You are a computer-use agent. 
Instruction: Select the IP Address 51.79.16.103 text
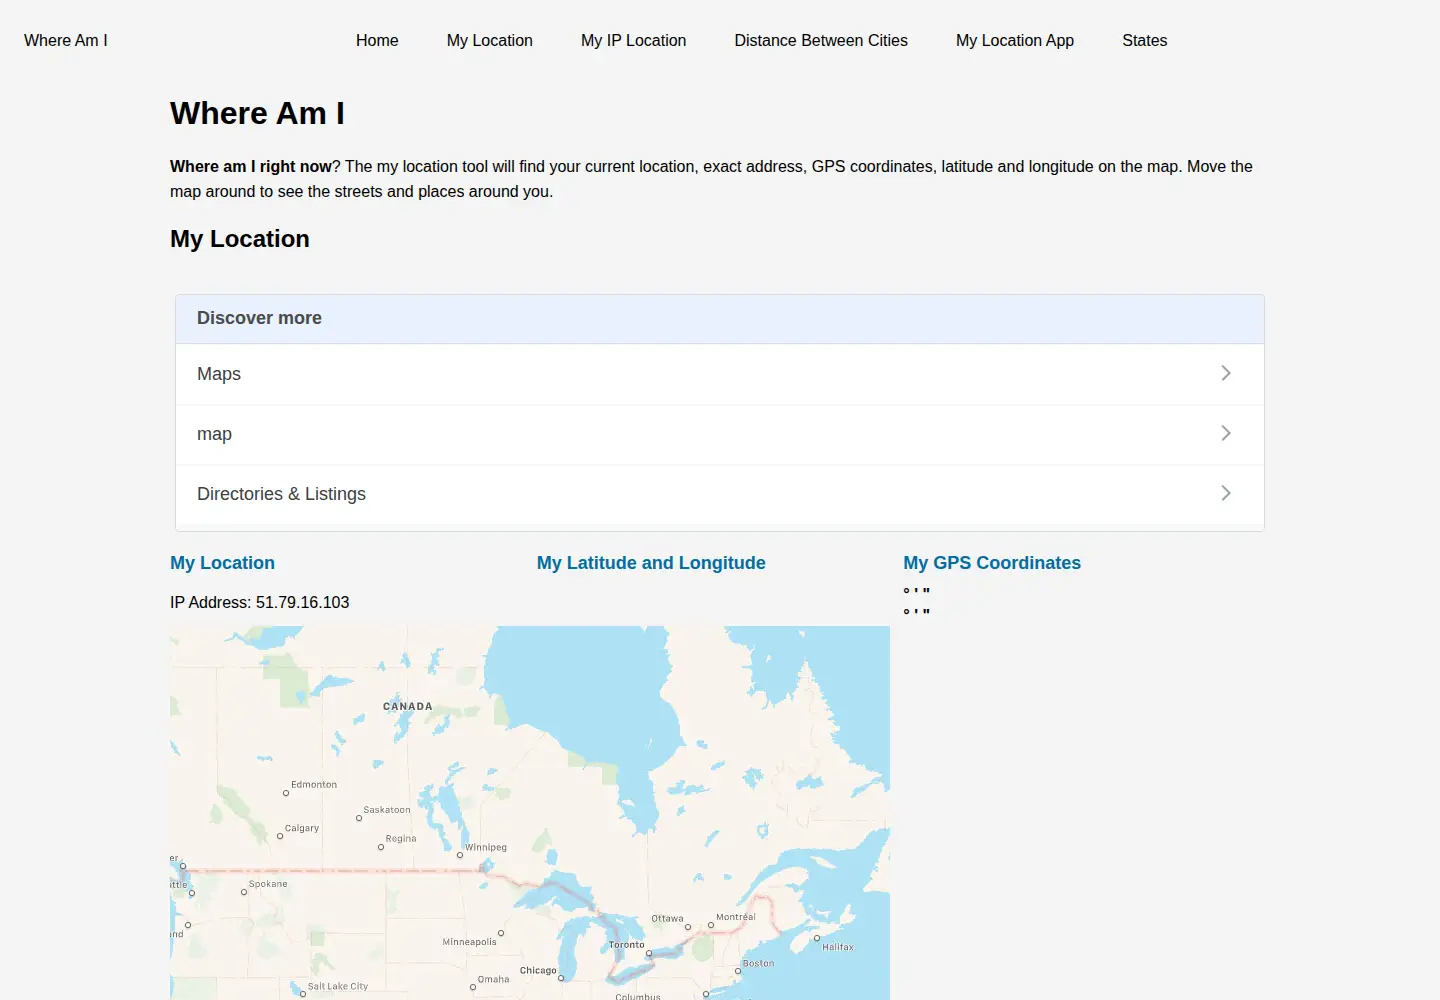[260, 602]
